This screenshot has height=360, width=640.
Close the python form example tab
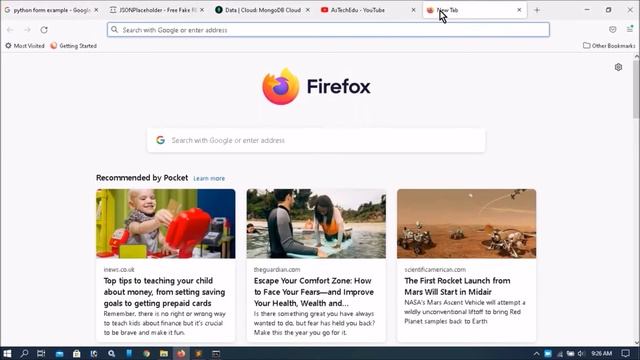(96, 10)
